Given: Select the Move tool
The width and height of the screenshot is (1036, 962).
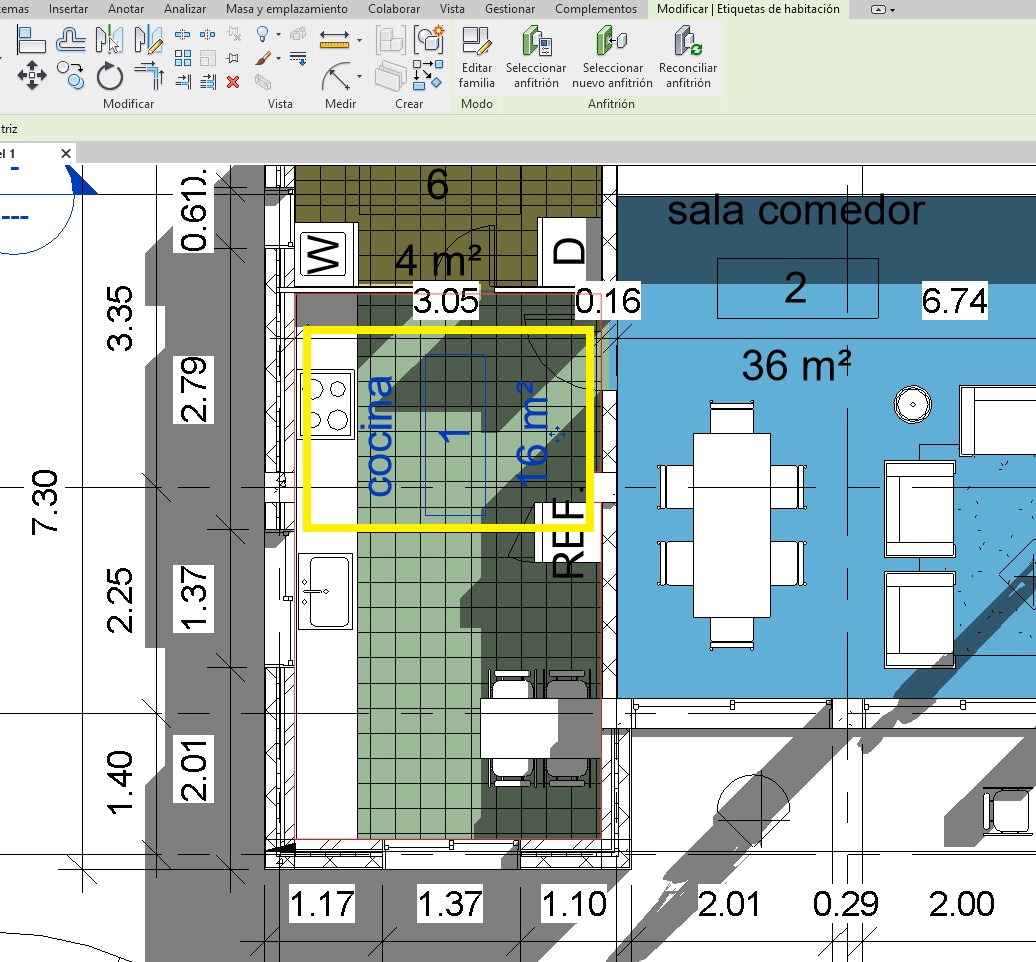Looking at the screenshot, I should pyautogui.click(x=32, y=75).
